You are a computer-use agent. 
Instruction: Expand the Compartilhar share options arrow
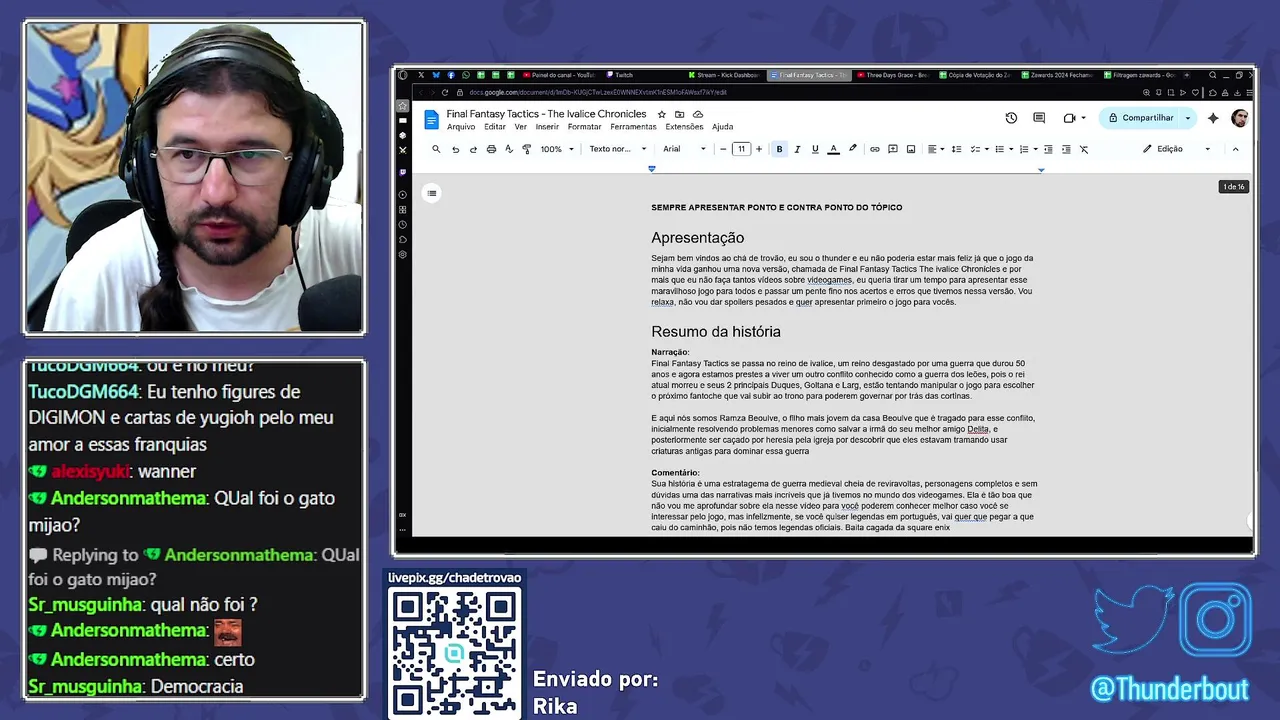point(1188,118)
